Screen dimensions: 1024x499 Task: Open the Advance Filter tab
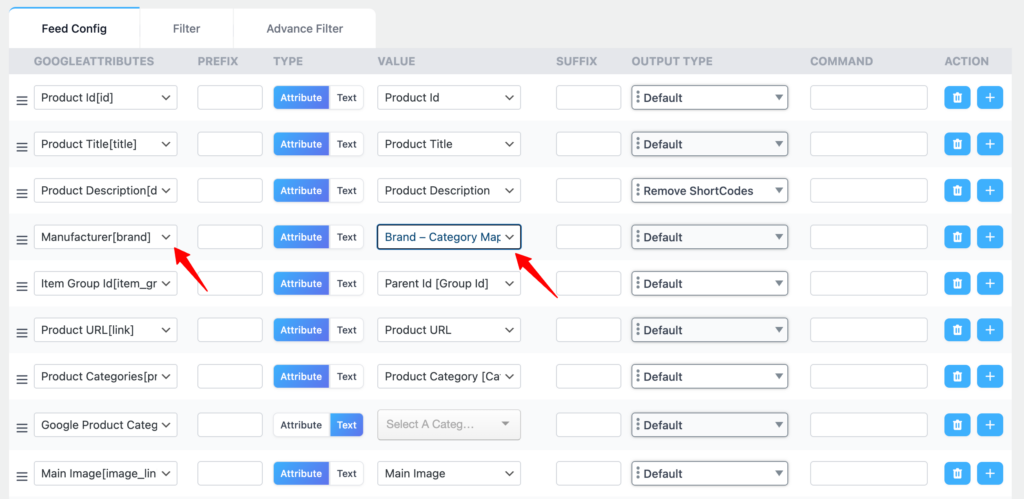[x=304, y=29]
